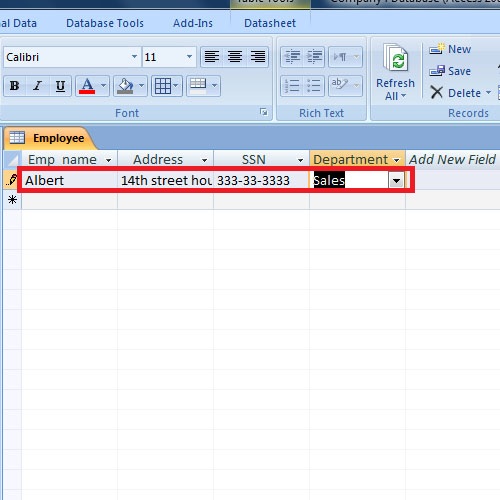Open the Emp_name column filter dropdown

point(108,160)
